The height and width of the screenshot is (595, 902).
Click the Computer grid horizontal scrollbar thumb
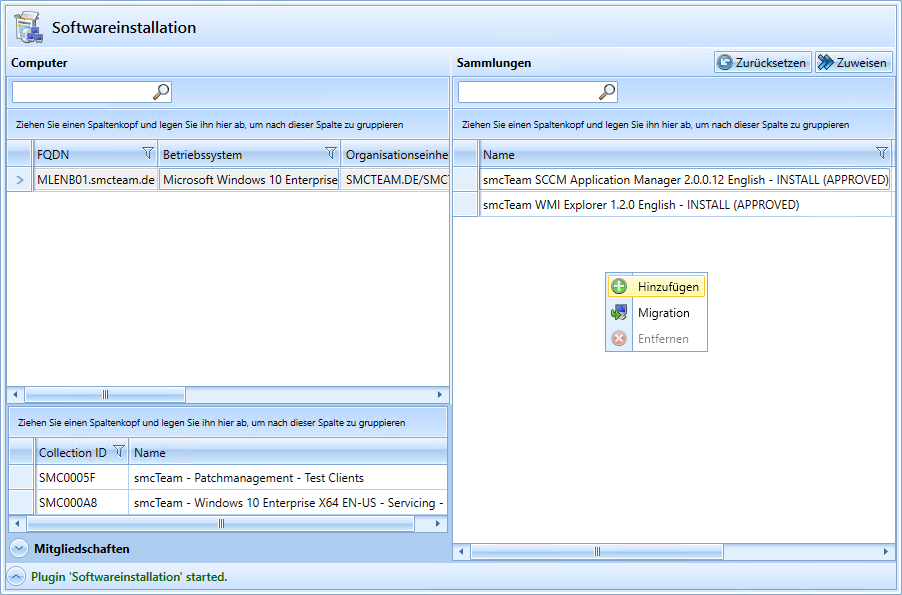(105, 395)
